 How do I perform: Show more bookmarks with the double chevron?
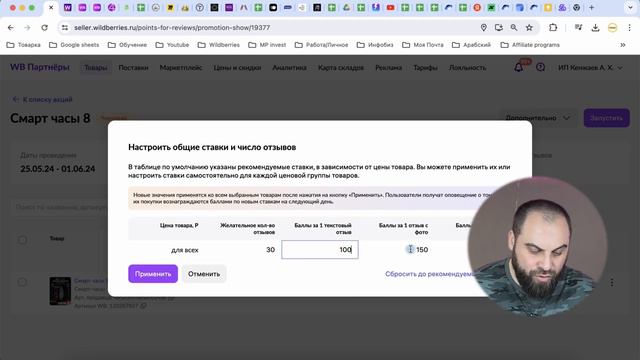623,45
